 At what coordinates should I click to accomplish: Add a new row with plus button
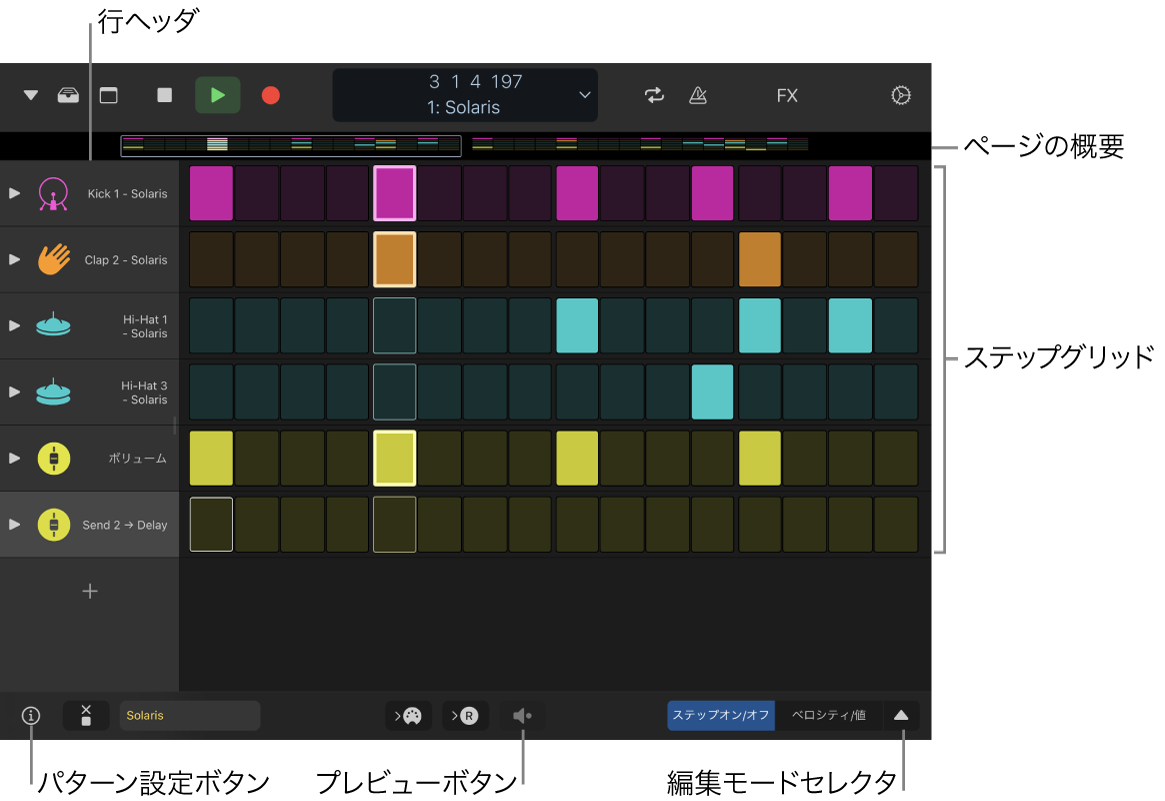[90, 591]
